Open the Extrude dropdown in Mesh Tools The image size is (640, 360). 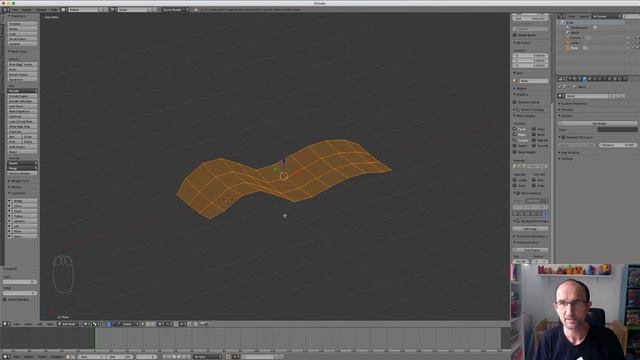pos(22,91)
